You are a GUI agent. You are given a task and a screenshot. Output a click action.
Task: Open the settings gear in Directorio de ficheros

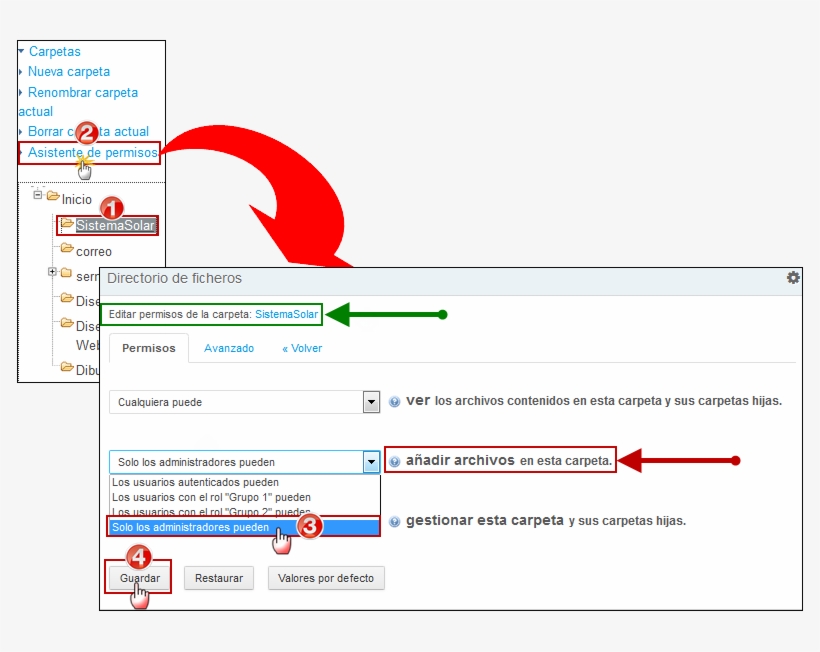click(793, 278)
